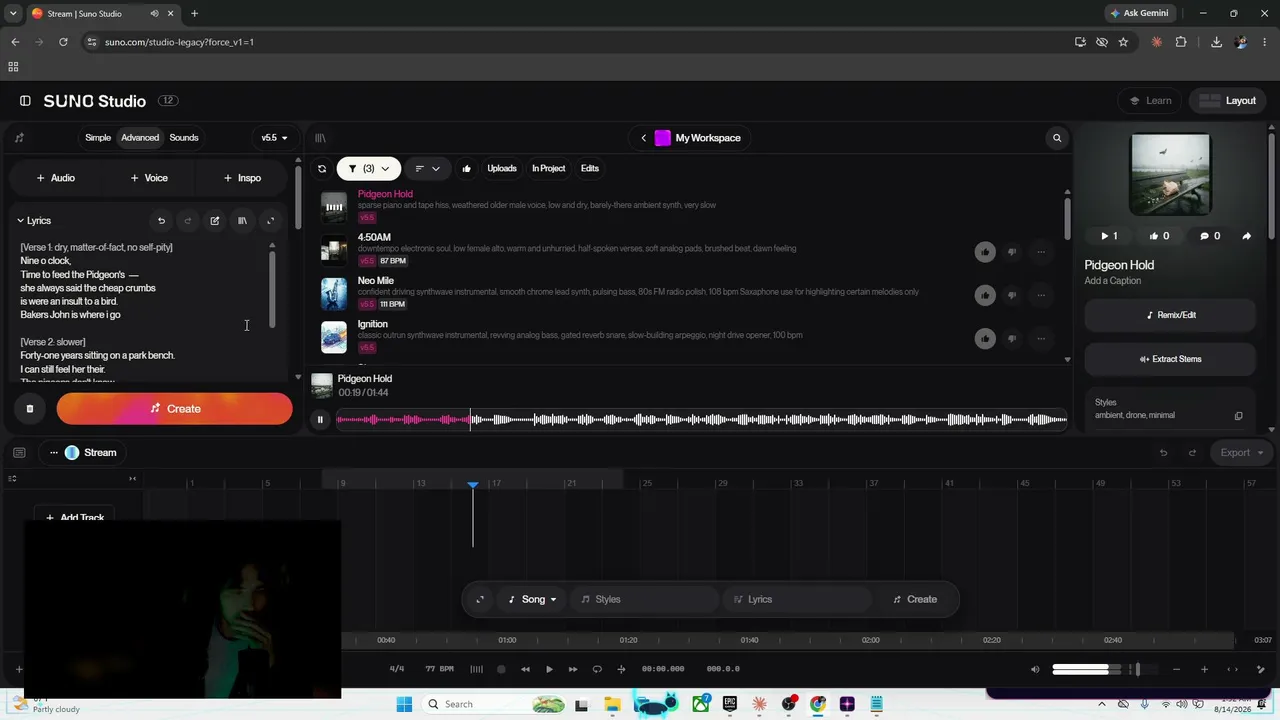
Task: Expand the Lyrics editor to full size
Action: coord(270,221)
